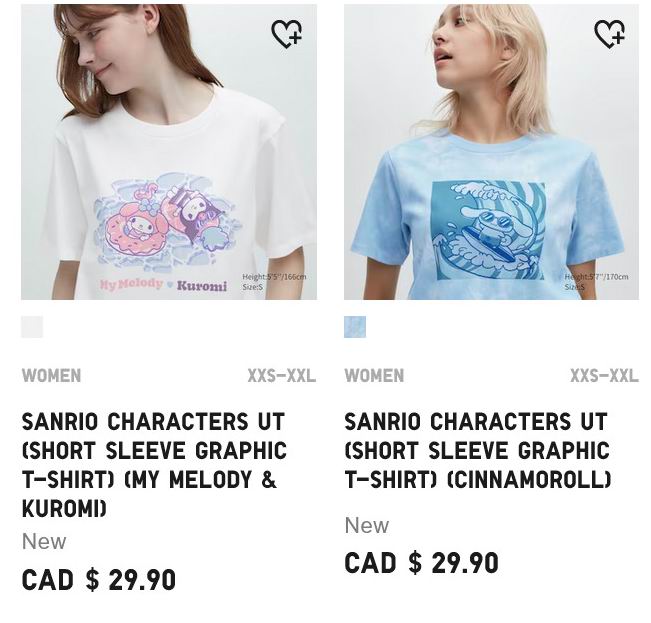Open My Melody & Kuromi product image
Image resolution: width=651 pixels, height=623 pixels.
(169, 152)
